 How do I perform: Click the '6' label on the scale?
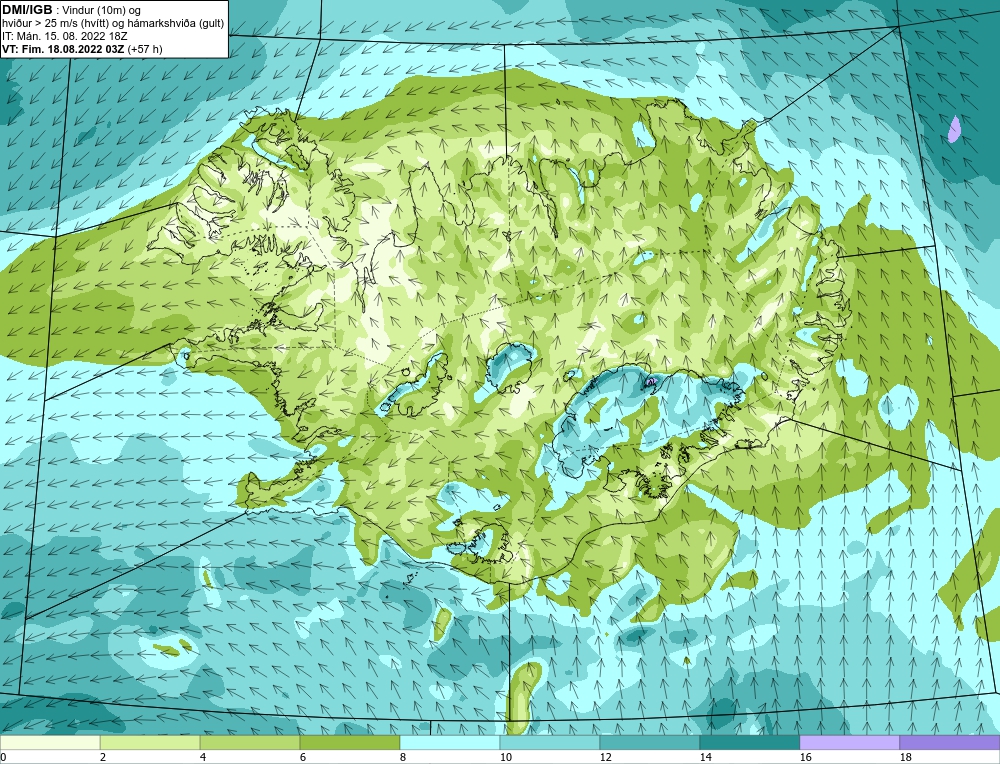(303, 758)
